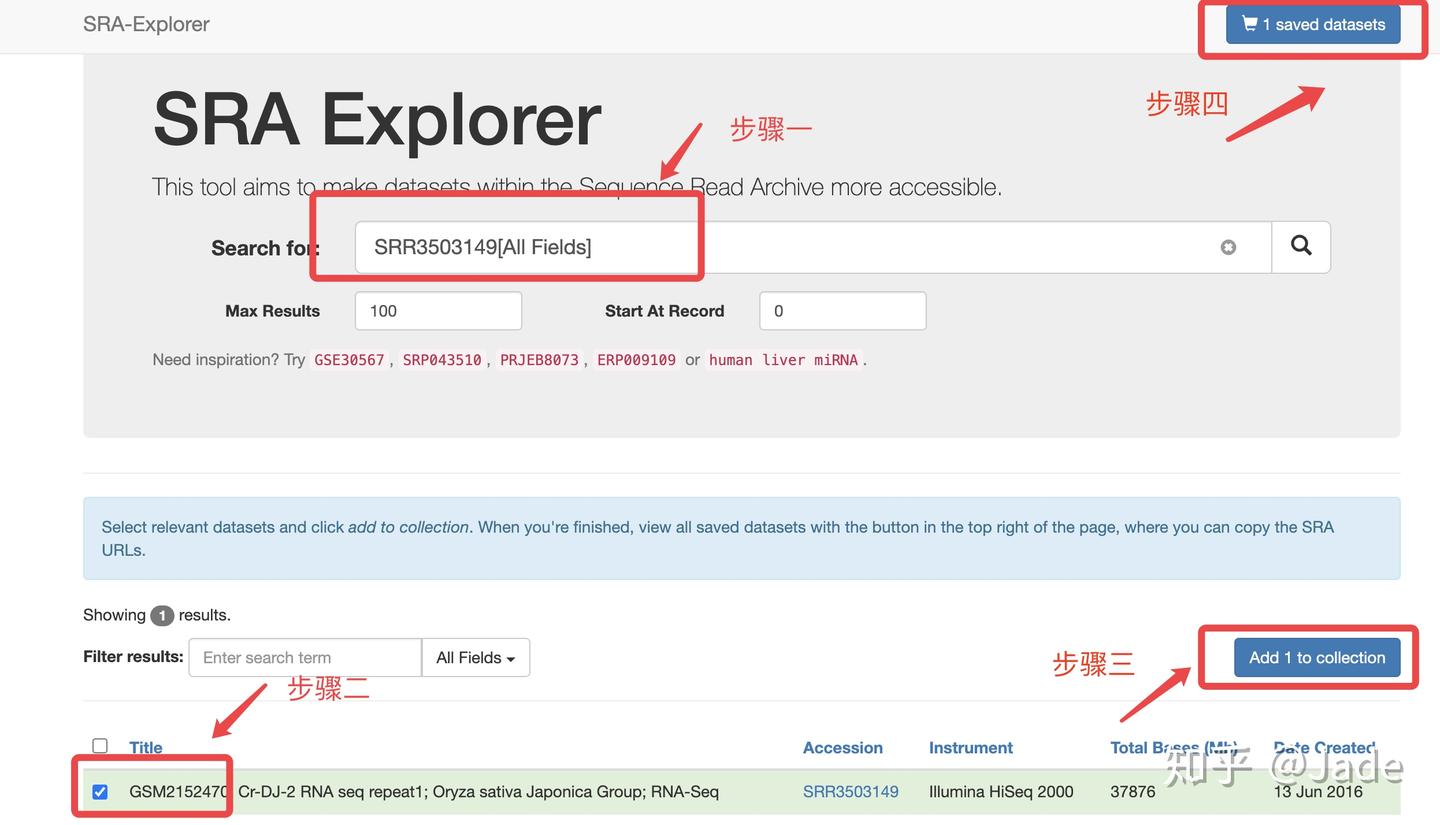Click the Add 1 to collection button
Image resolution: width=1440 pixels, height=825 pixels.
click(x=1316, y=657)
